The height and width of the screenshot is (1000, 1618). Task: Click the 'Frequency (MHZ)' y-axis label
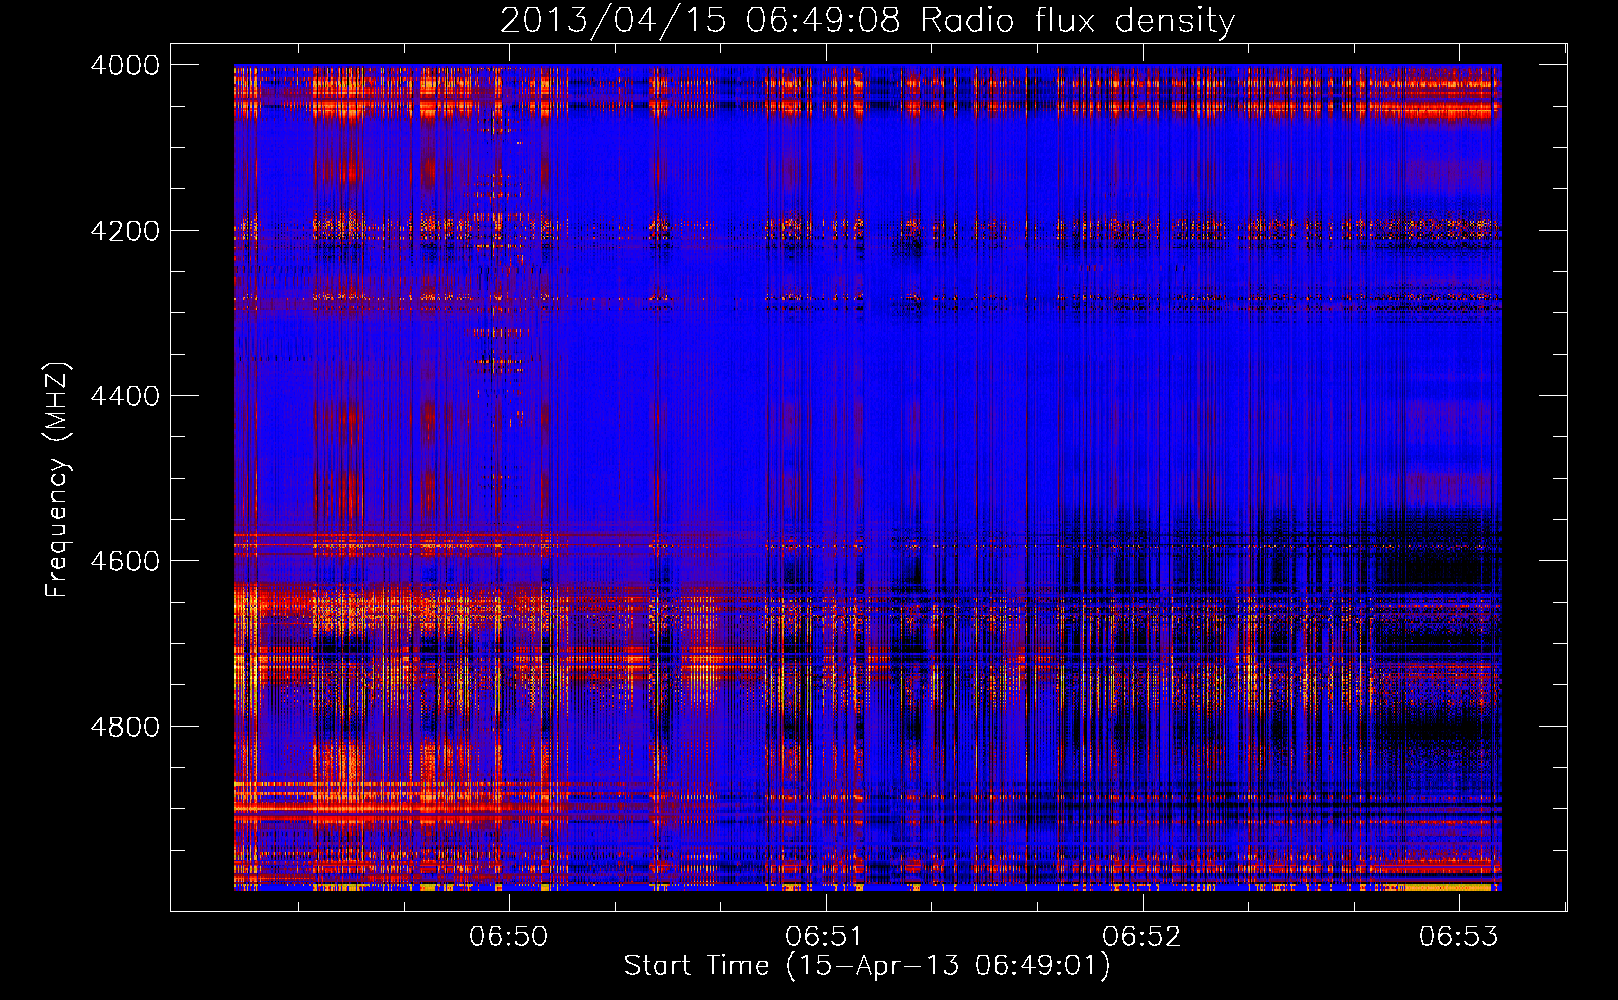(x=58, y=480)
